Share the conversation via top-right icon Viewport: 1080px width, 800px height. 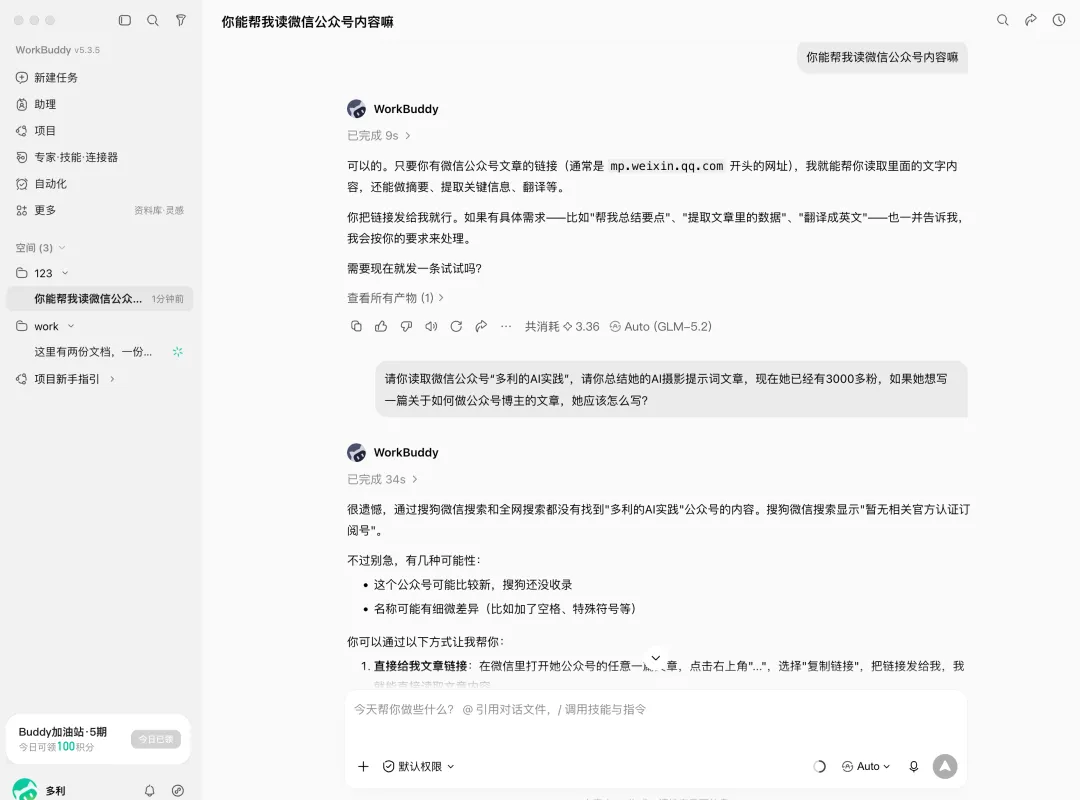pos(1030,20)
